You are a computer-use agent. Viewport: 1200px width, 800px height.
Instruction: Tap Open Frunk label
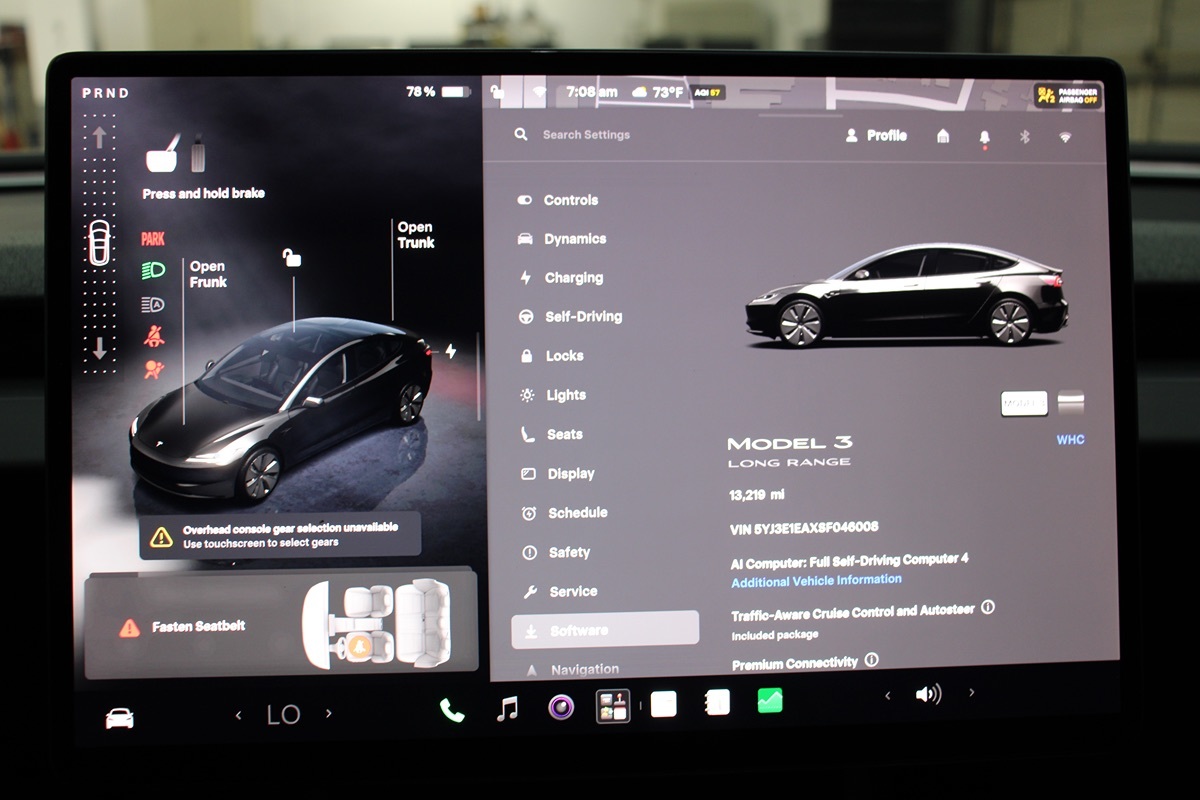pos(208,274)
